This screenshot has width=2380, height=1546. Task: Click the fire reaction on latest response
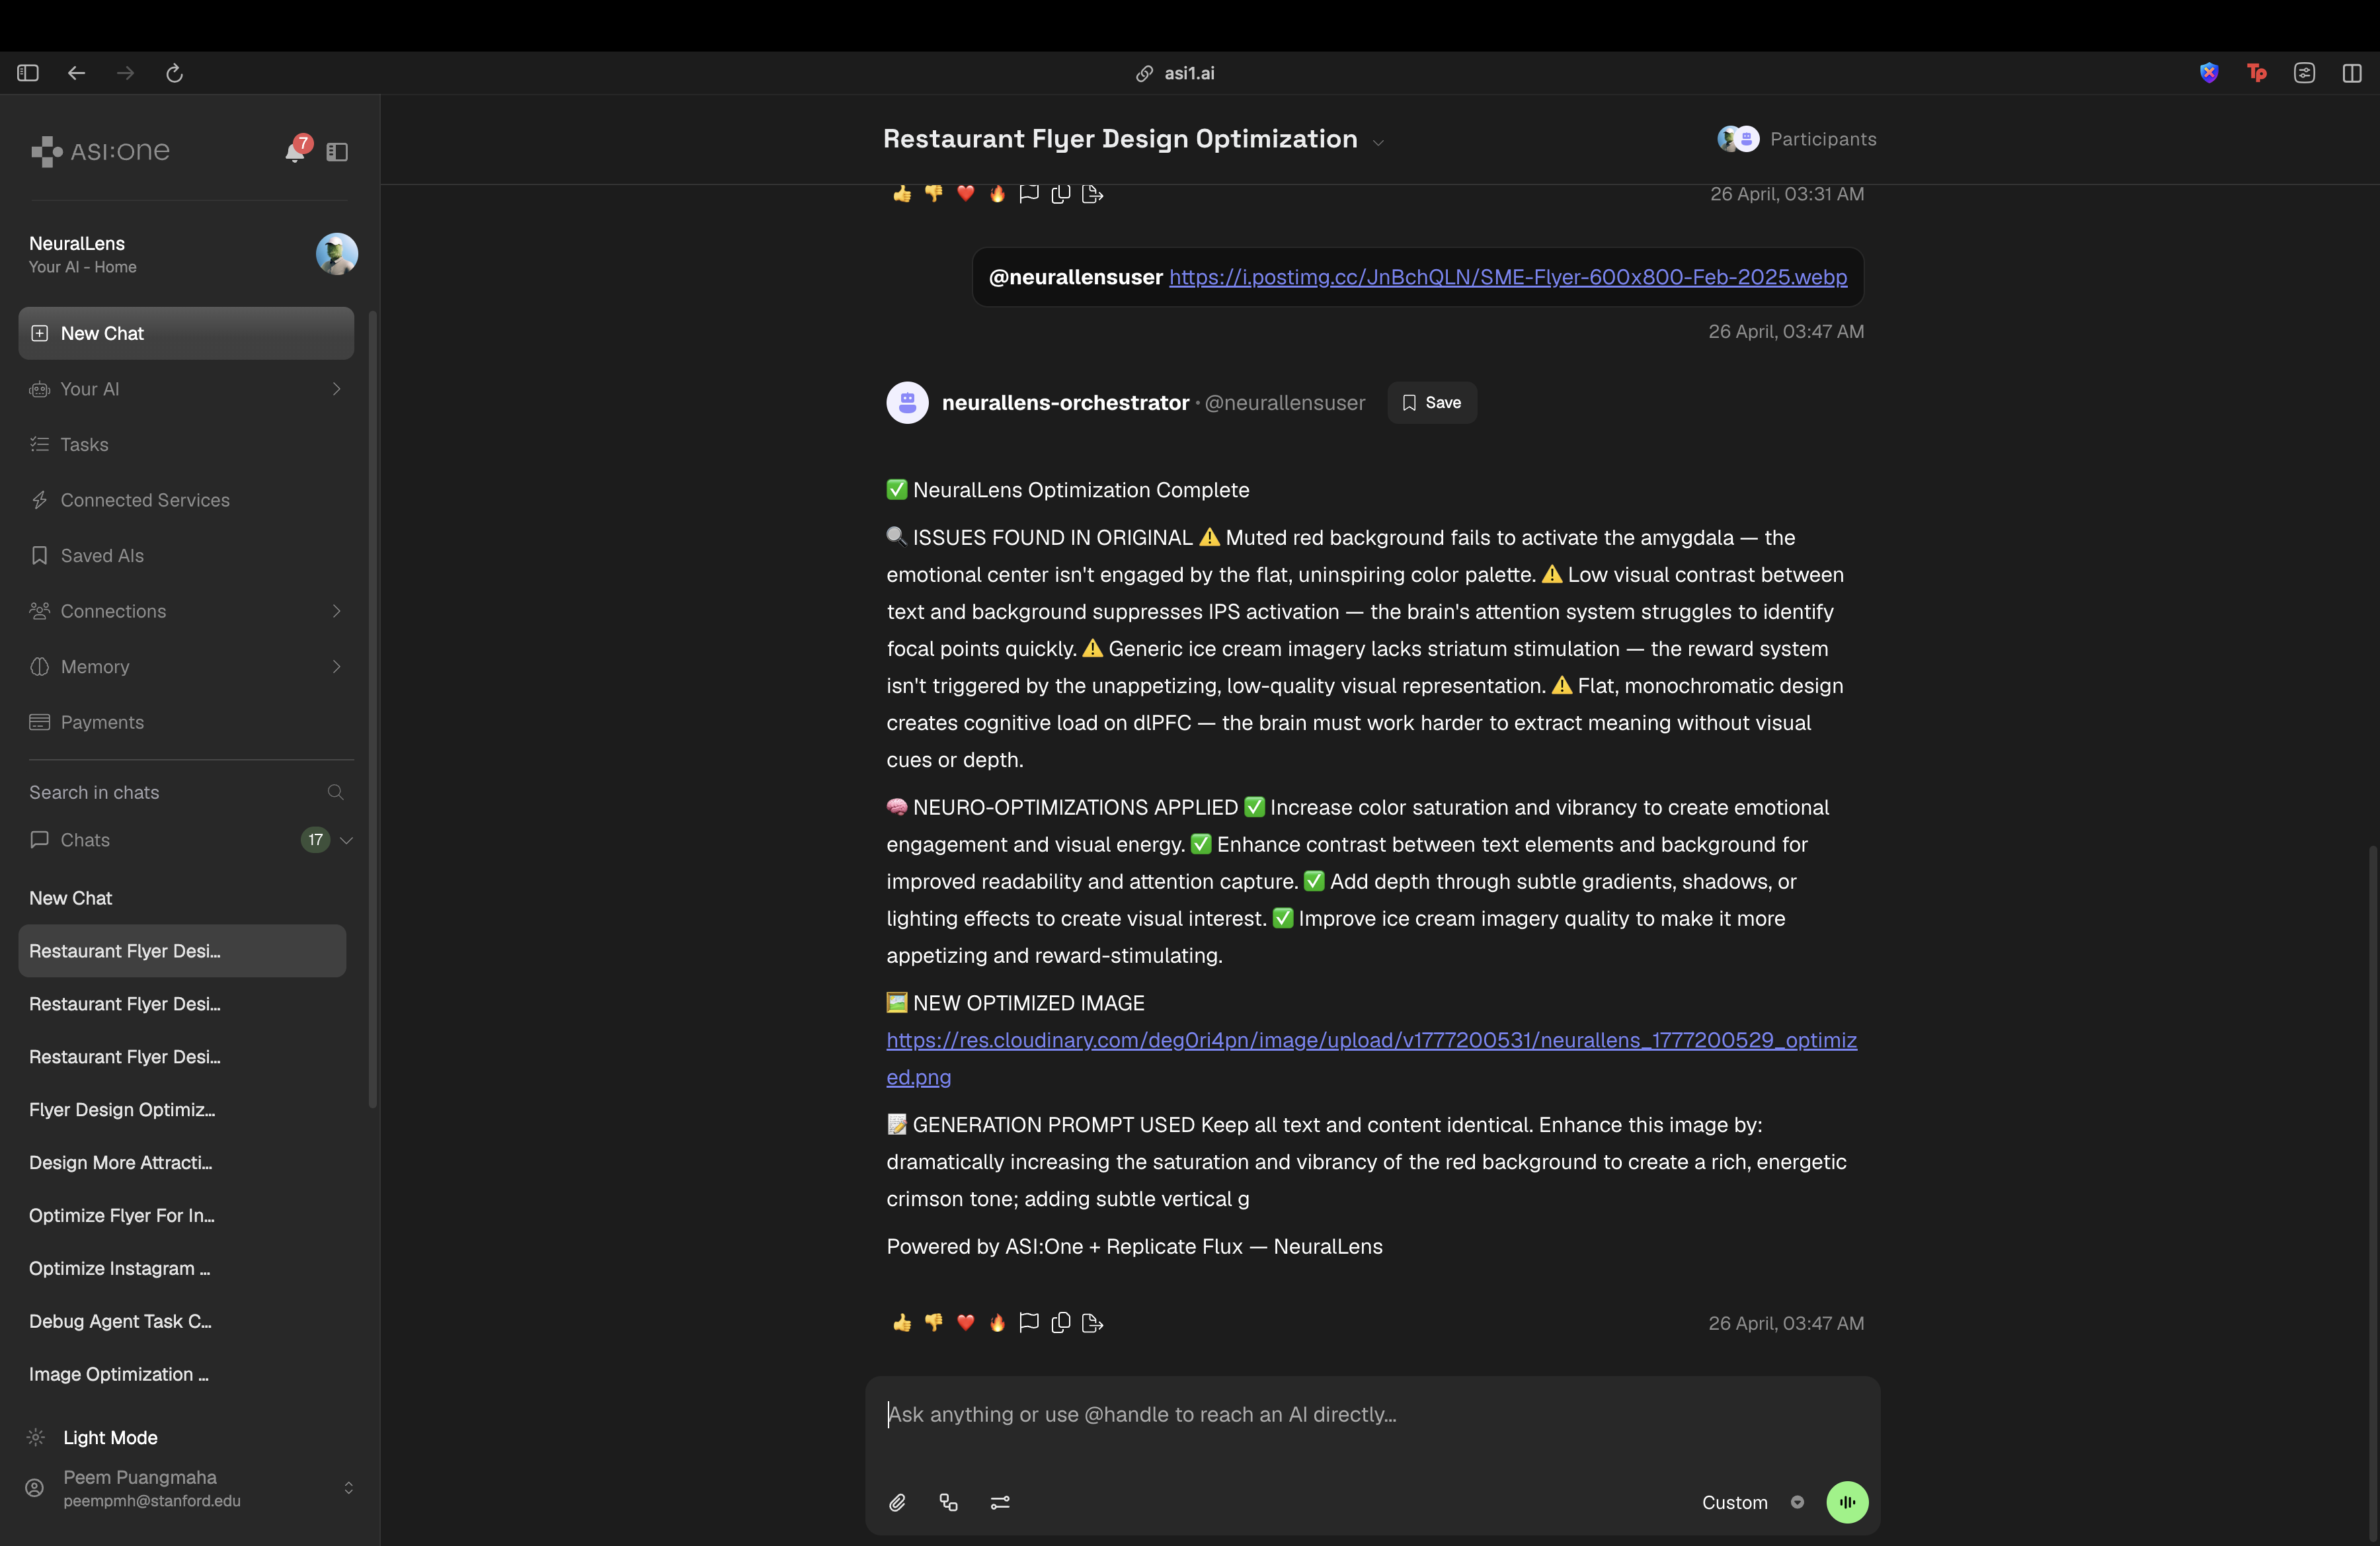point(997,1323)
